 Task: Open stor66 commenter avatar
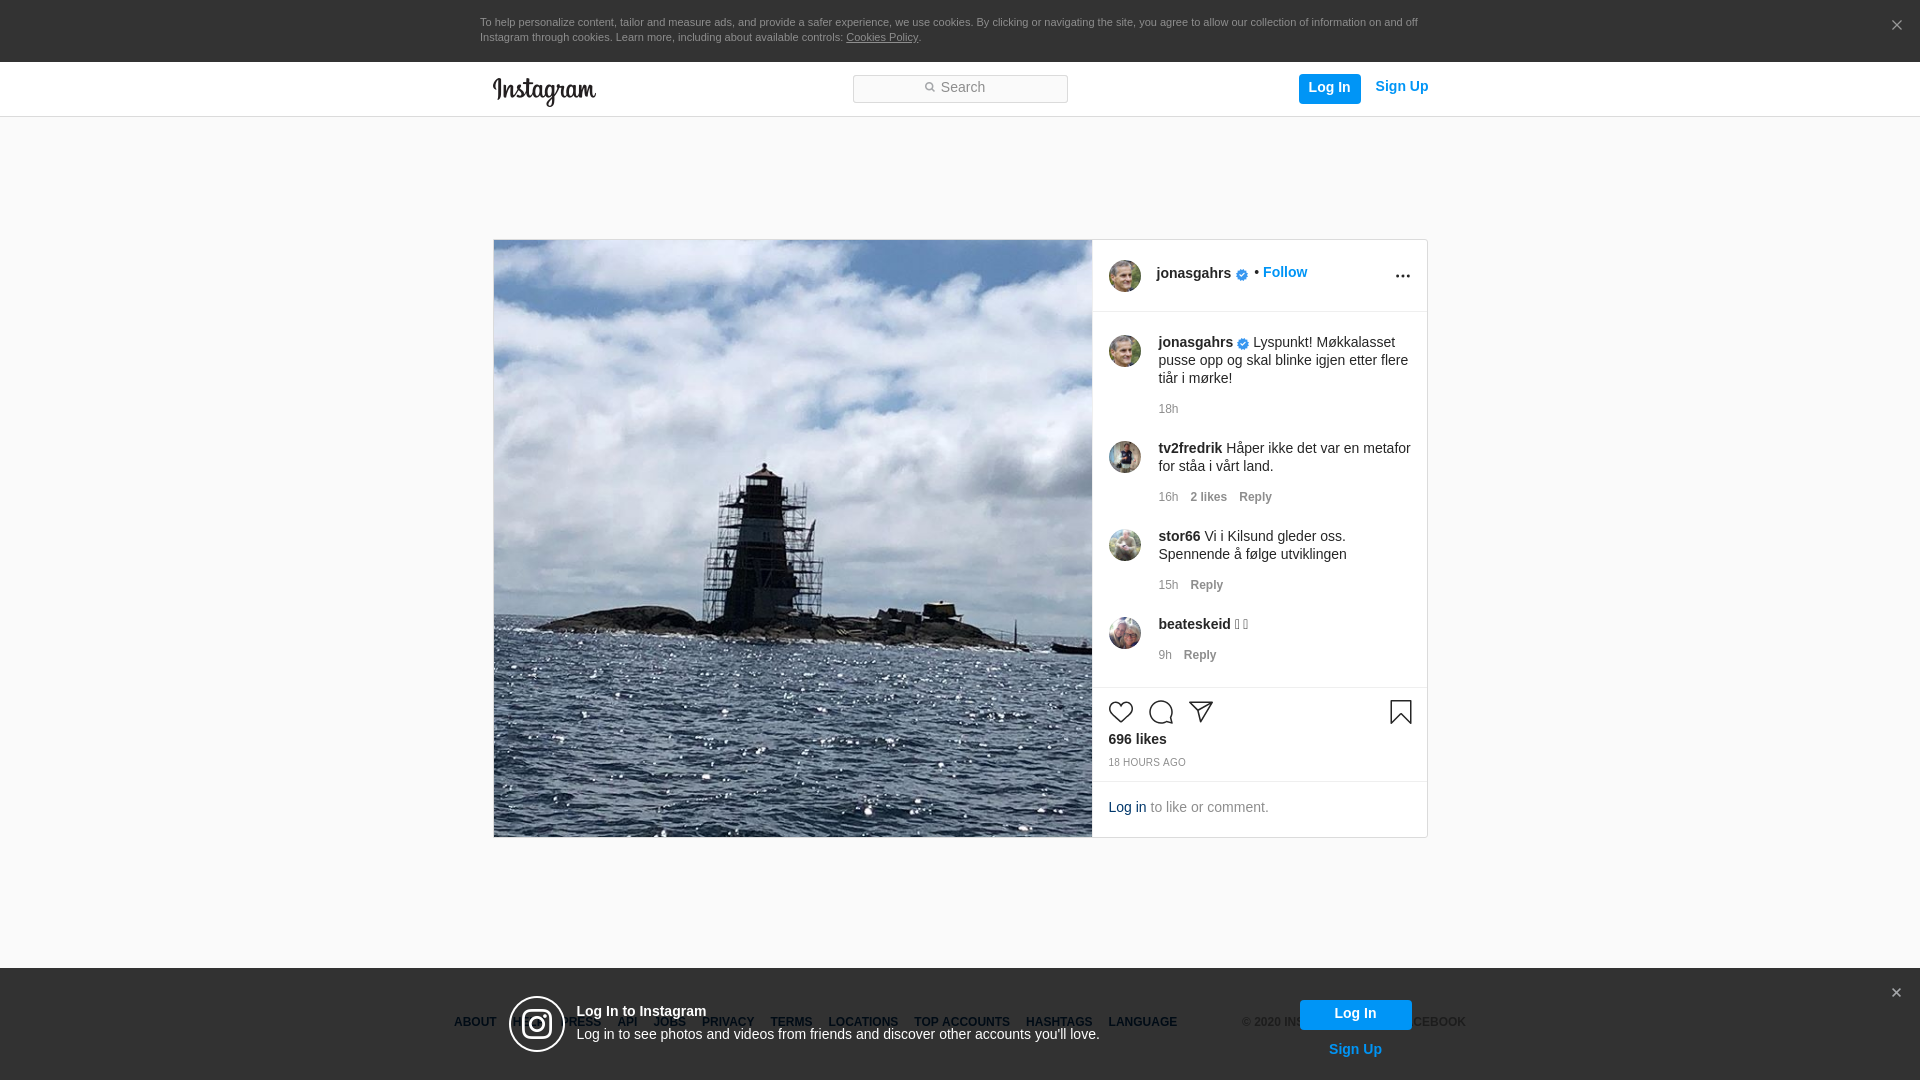[x=1124, y=545]
